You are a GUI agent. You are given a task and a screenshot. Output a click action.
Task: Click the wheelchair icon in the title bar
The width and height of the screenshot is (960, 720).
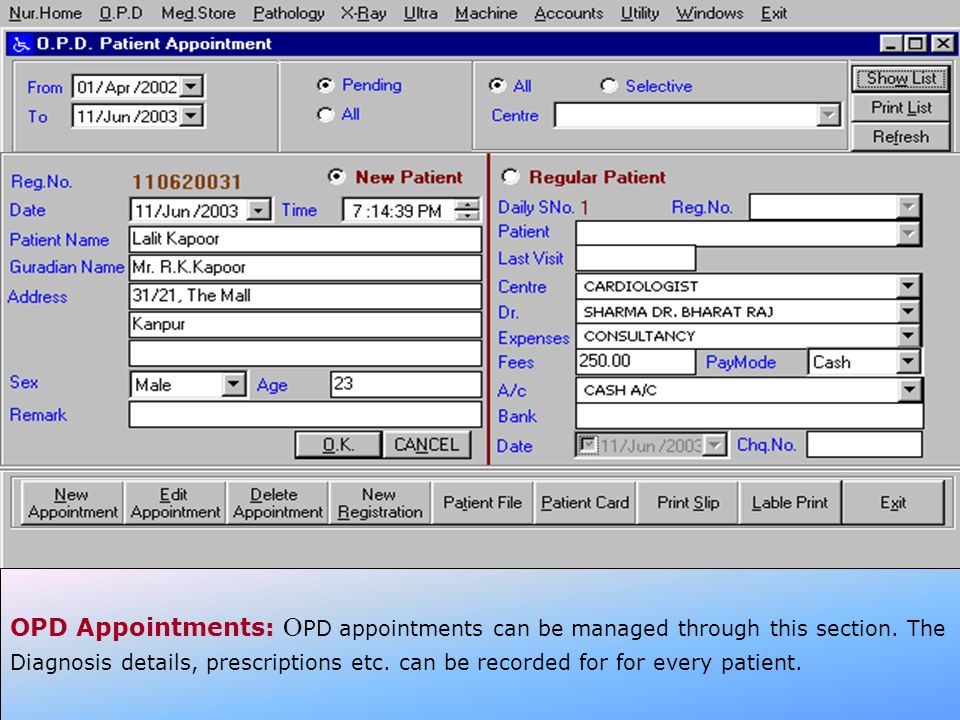(21, 44)
